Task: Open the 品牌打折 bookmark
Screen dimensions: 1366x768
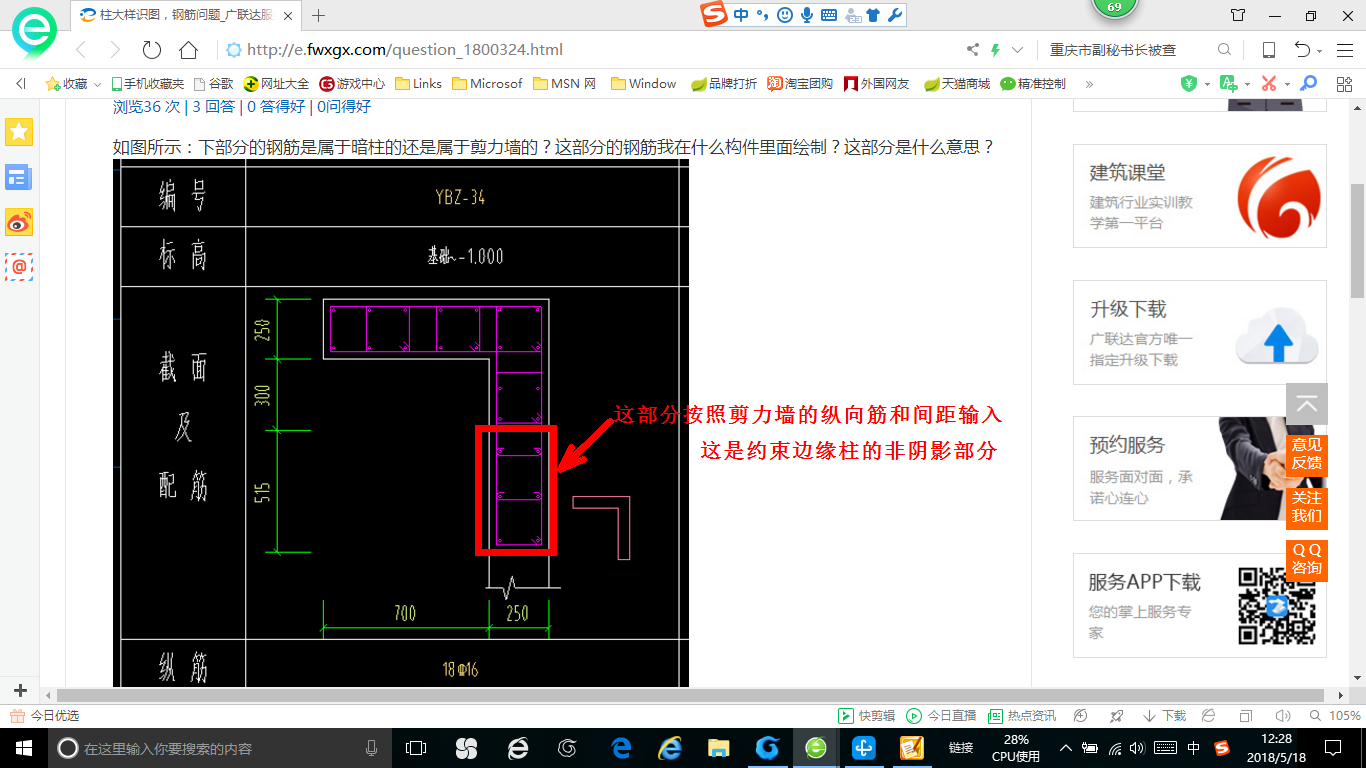Action: [x=725, y=84]
